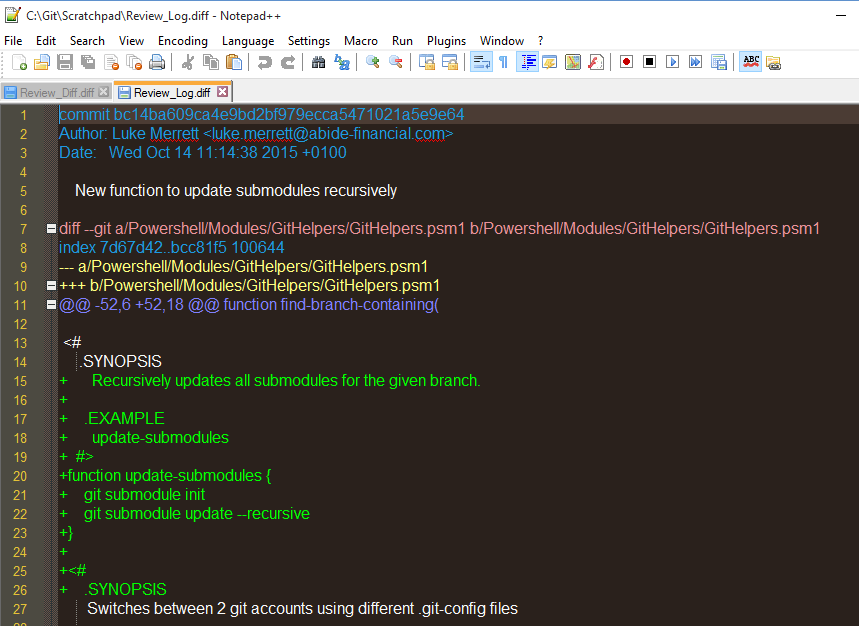Toggle word wrap

[x=480, y=62]
